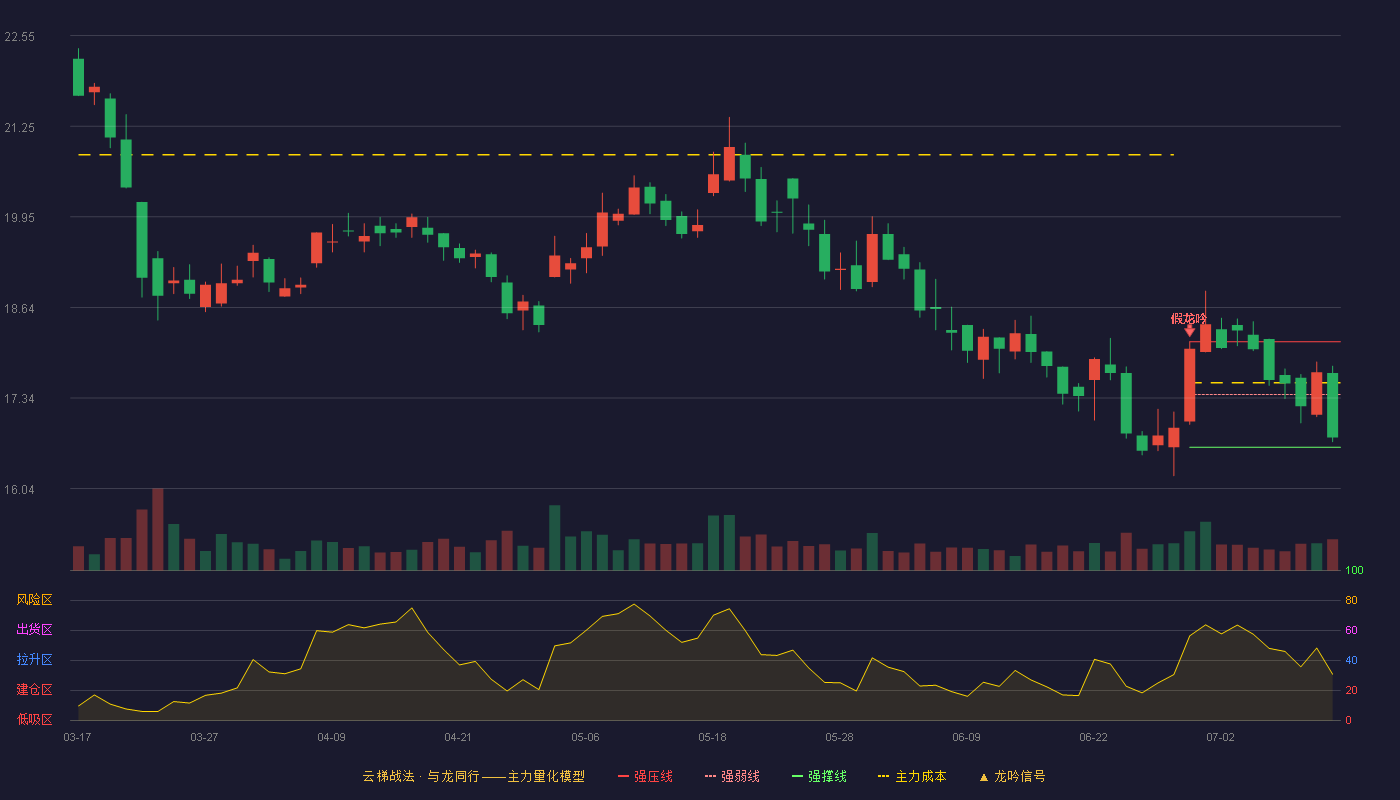Click the 22.55 price axis label
Screen dimensions: 1400x800
(x=19, y=37)
